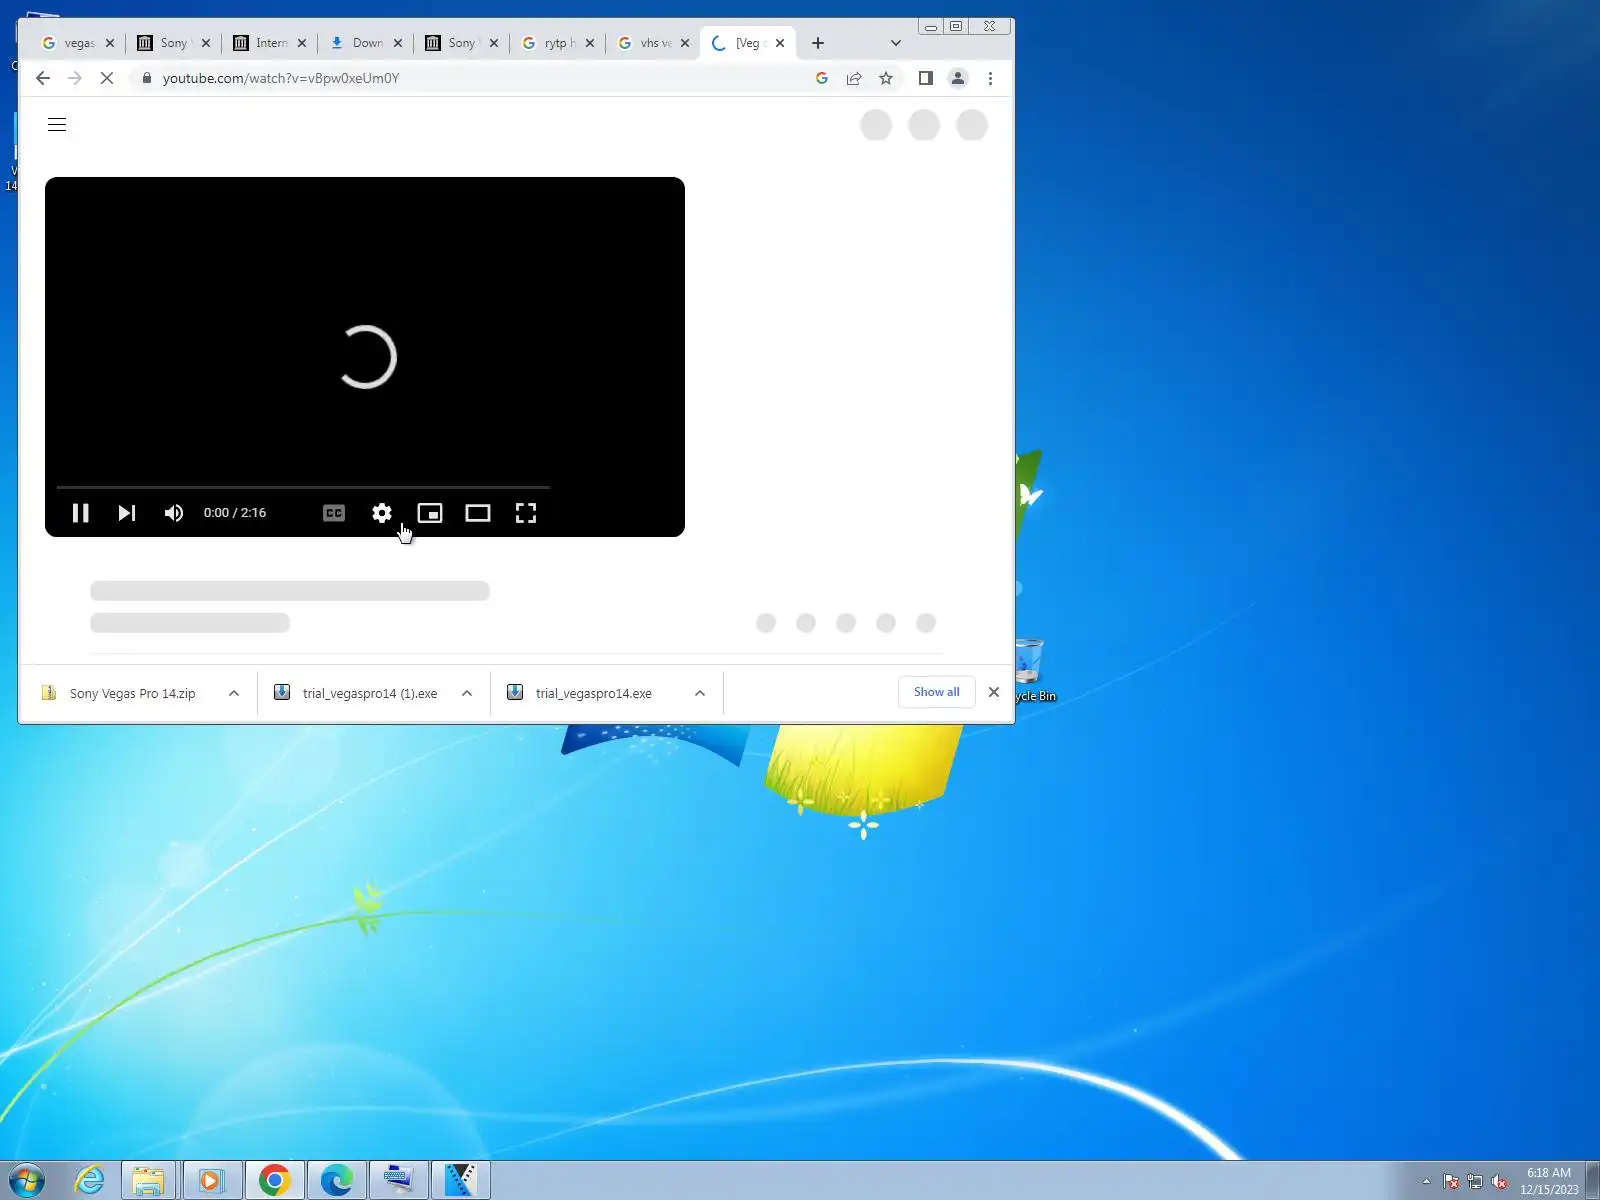Viewport: 1600px width, 1200px height.
Task: Close the downloads bar
Action: [x=994, y=692]
